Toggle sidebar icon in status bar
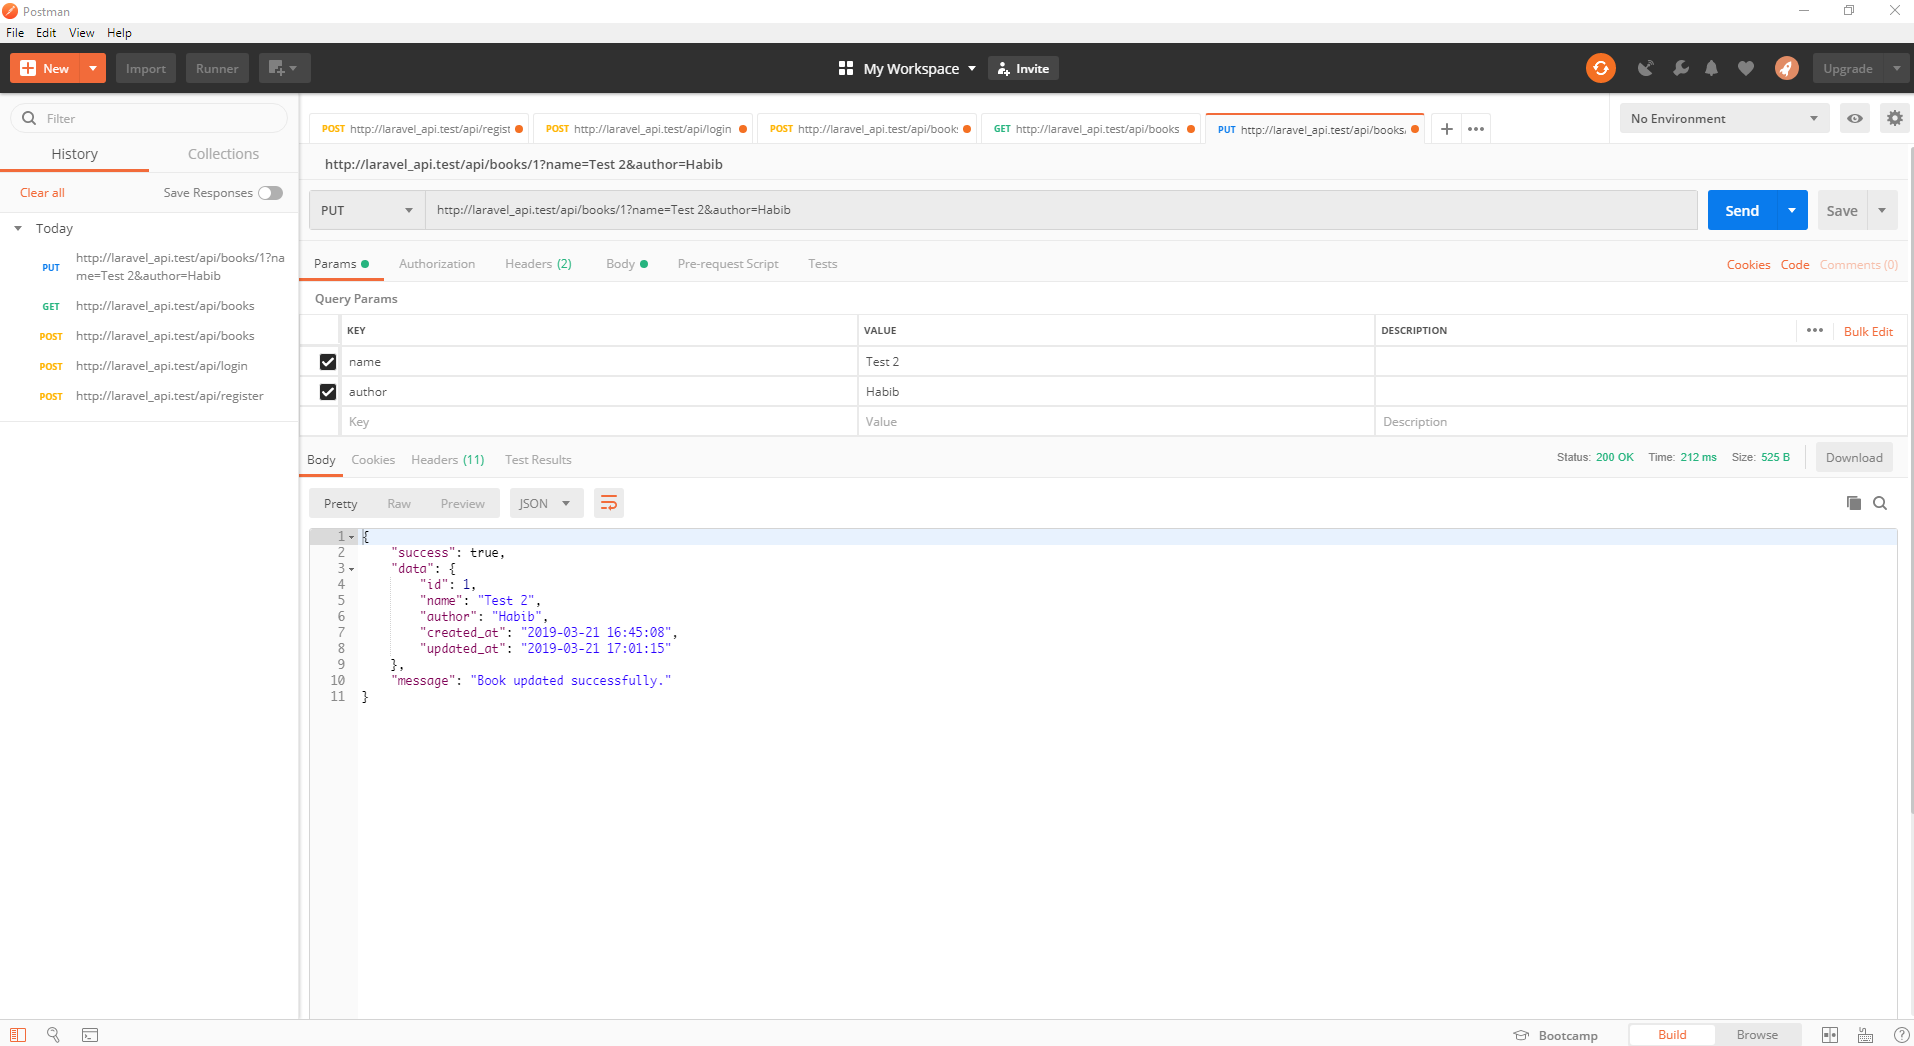 tap(18, 1035)
